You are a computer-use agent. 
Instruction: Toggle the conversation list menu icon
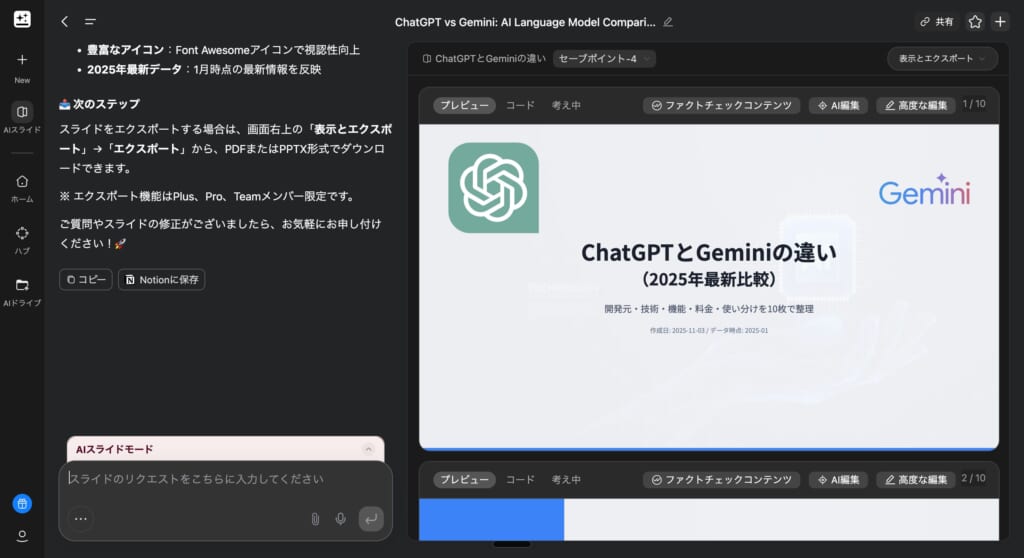click(x=90, y=22)
